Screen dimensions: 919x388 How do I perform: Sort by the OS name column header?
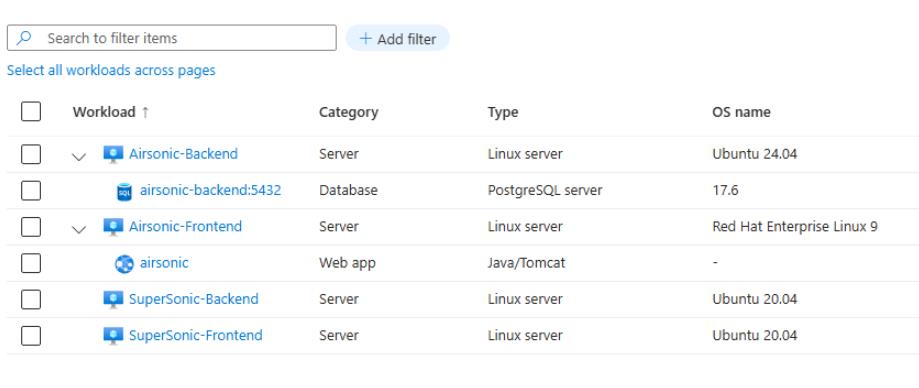coord(741,112)
